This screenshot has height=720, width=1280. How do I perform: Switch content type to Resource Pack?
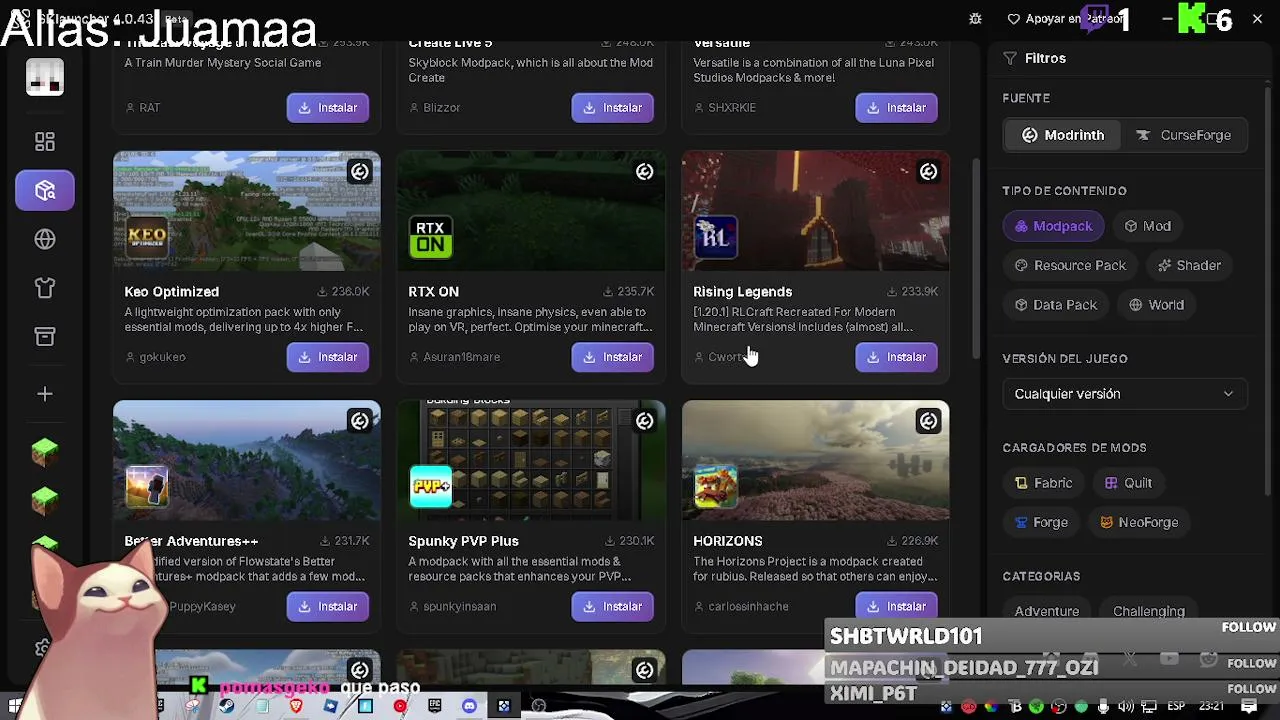[1070, 265]
